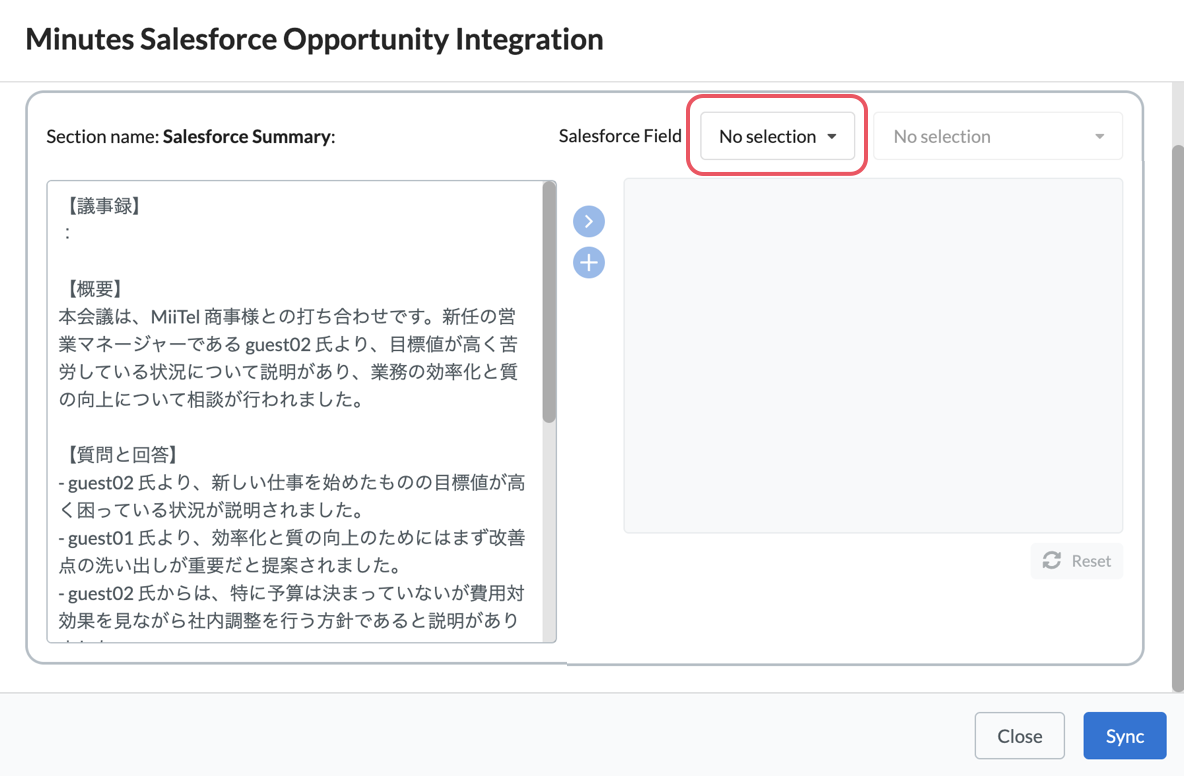Image resolution: width=1184 pixels, height=776 pixels.
Task: Click the blue plus append circle icon
Action: (589, 263)
